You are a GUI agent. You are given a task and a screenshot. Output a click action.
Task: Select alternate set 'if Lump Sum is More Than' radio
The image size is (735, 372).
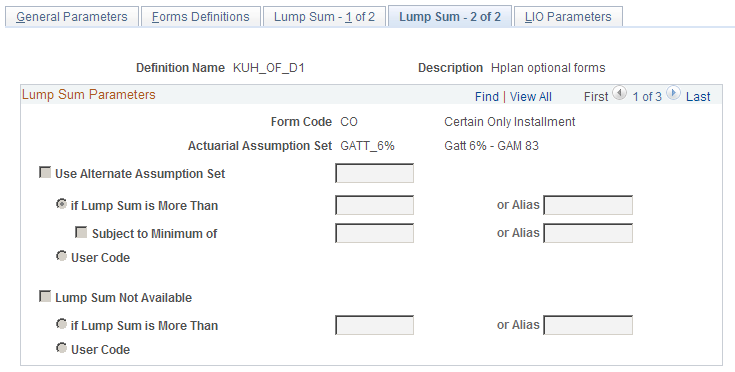(x=61, y=204)
